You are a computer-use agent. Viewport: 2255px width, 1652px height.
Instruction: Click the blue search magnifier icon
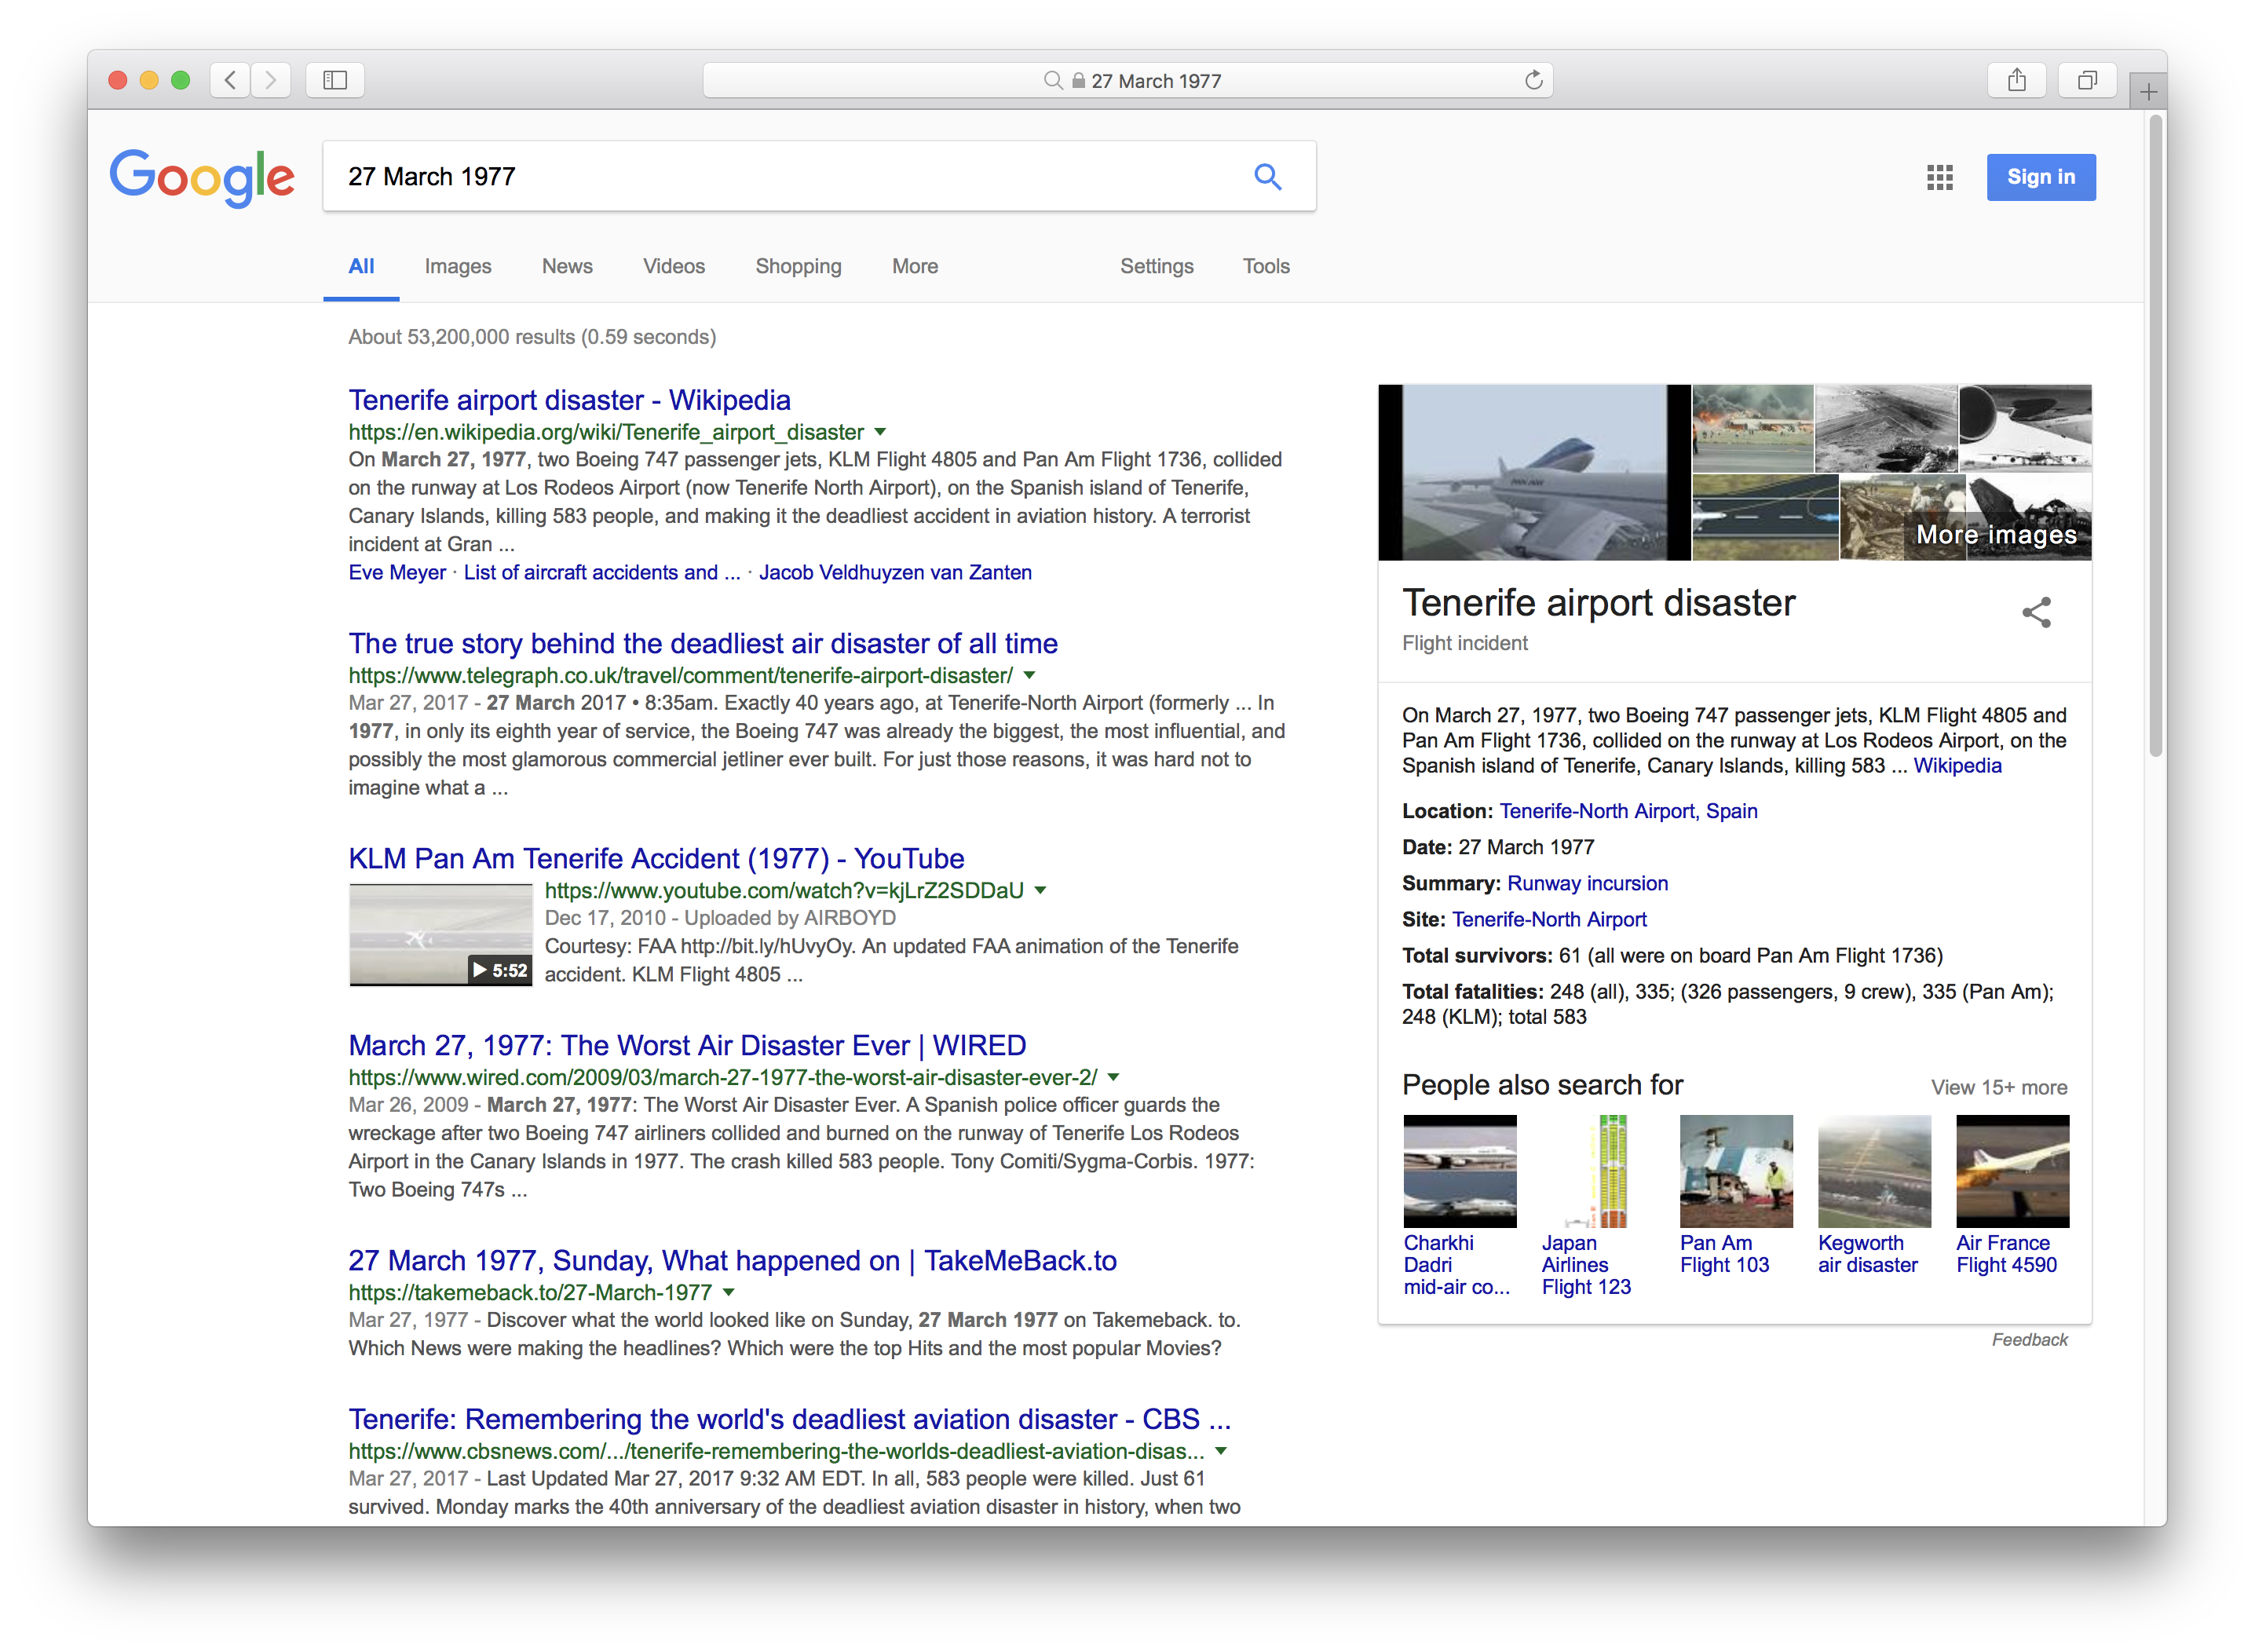click(1267, 177)
